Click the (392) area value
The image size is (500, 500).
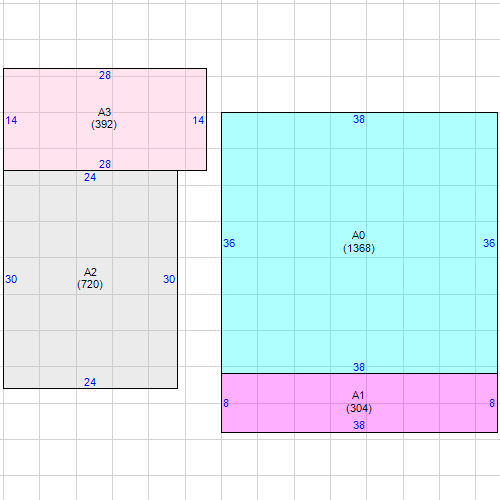tap(104, 124)
